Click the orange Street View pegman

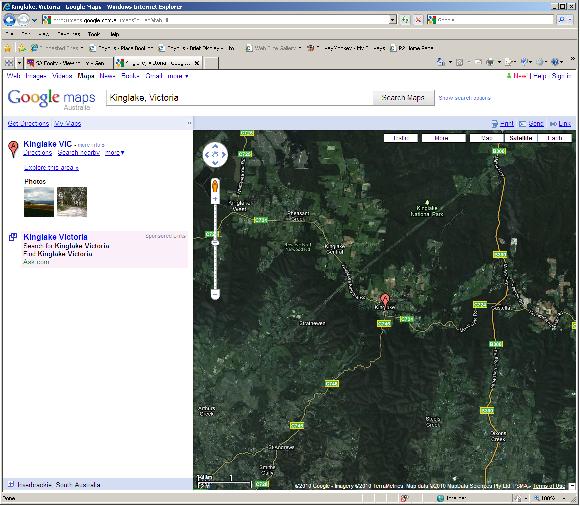point(215,186)
